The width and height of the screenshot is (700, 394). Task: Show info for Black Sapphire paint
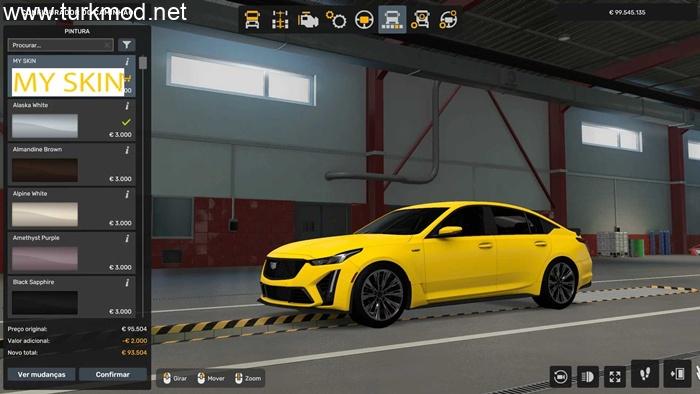127,282
